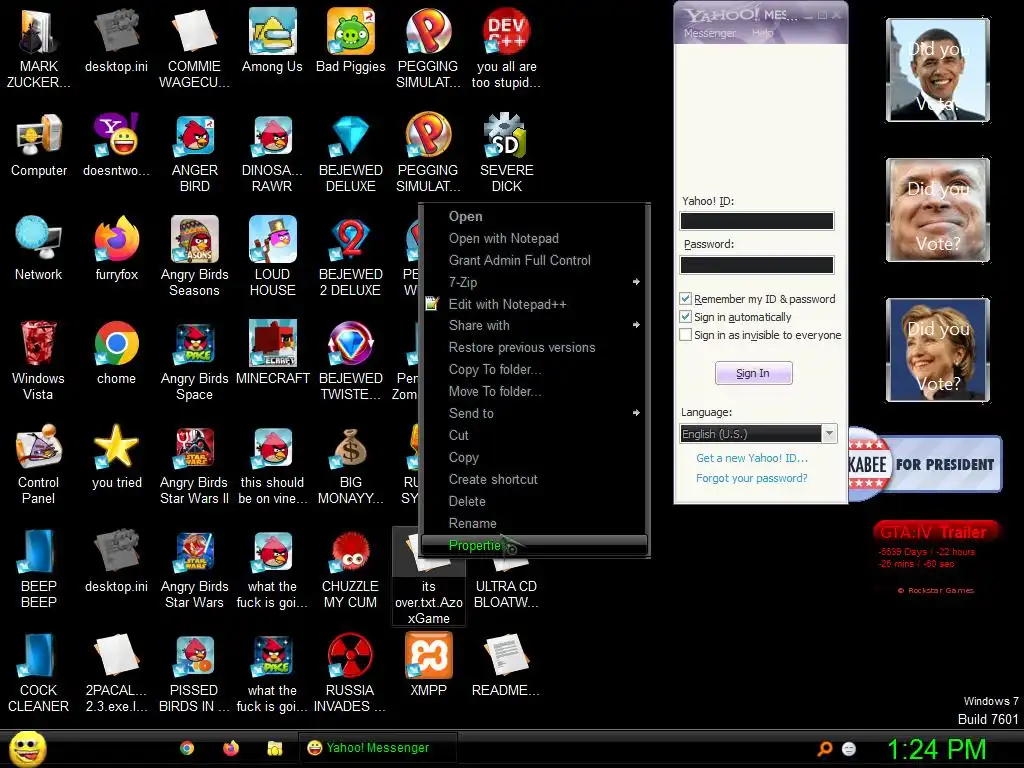The width and height of the screenshot is (1024, 768).
Task: Choose Open in the context menu
Action: click(535, 216)
